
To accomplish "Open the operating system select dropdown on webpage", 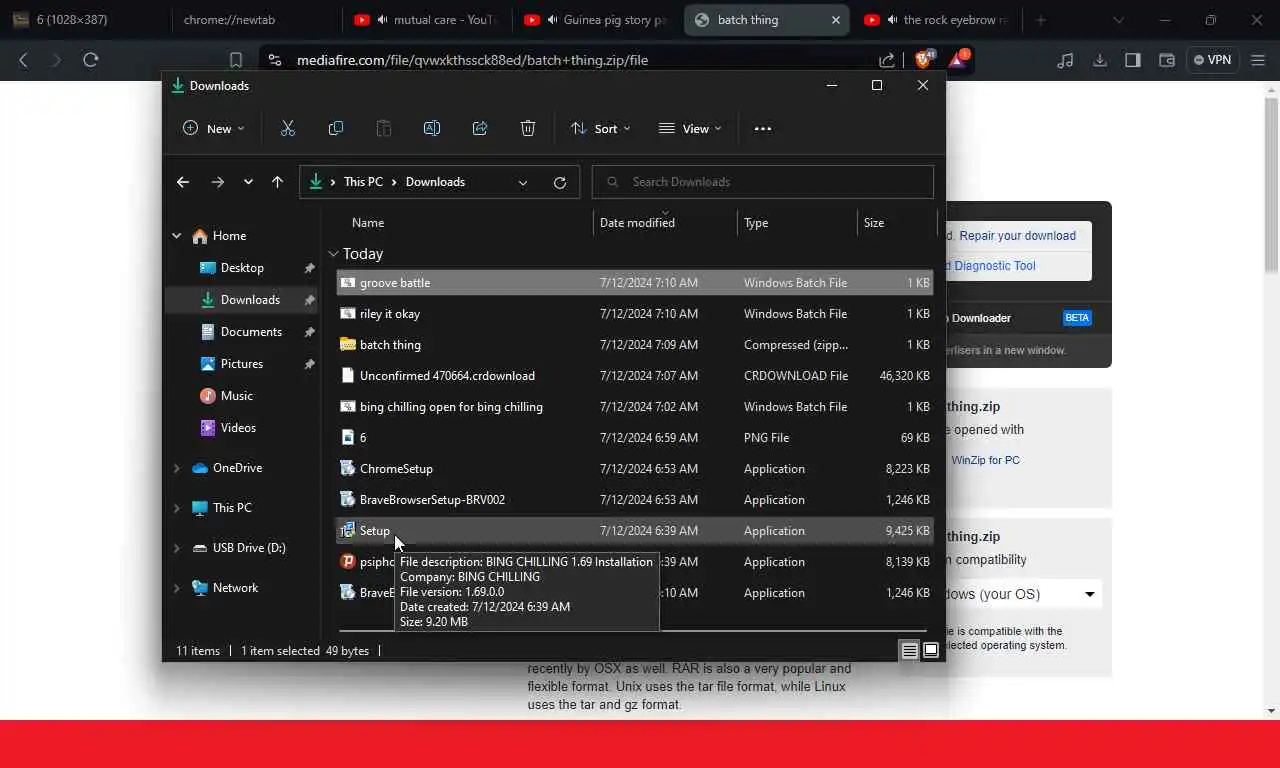I will click(1023, 594).
